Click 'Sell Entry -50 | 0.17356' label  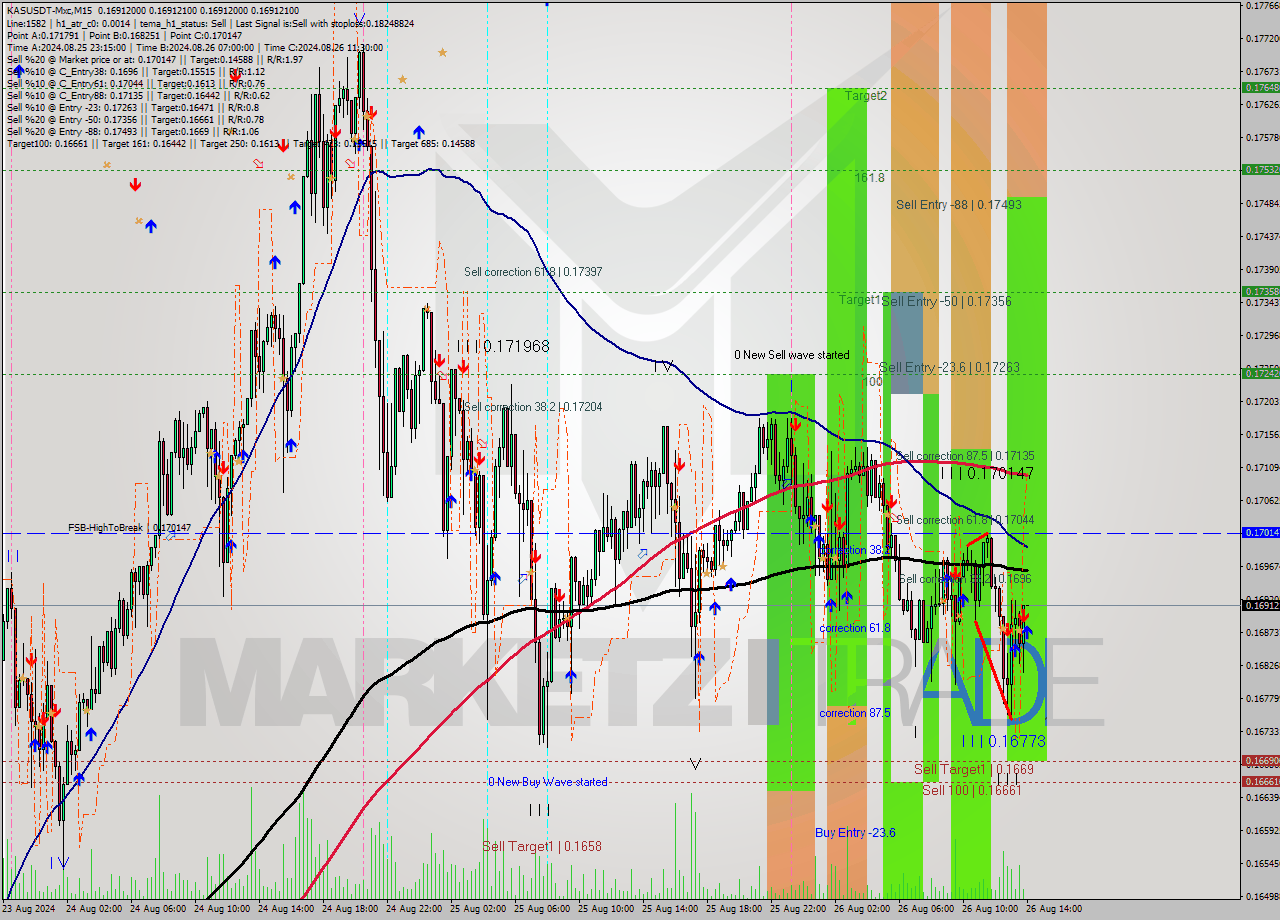[x=948, y=301]
